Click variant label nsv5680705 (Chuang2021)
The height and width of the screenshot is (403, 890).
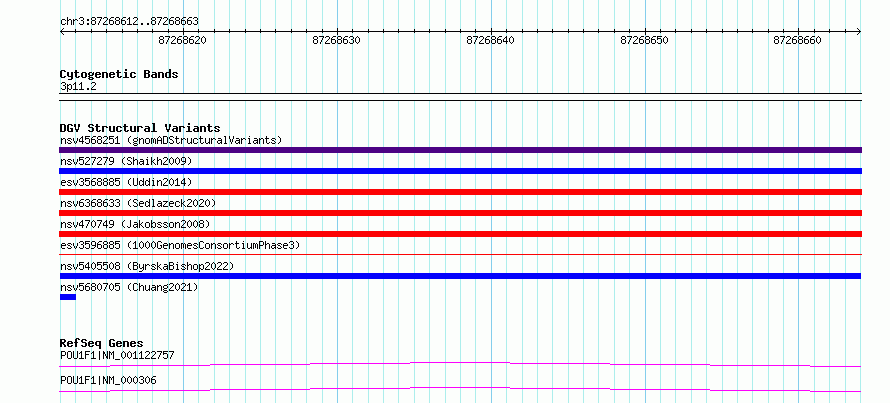(x=129, y=287)
